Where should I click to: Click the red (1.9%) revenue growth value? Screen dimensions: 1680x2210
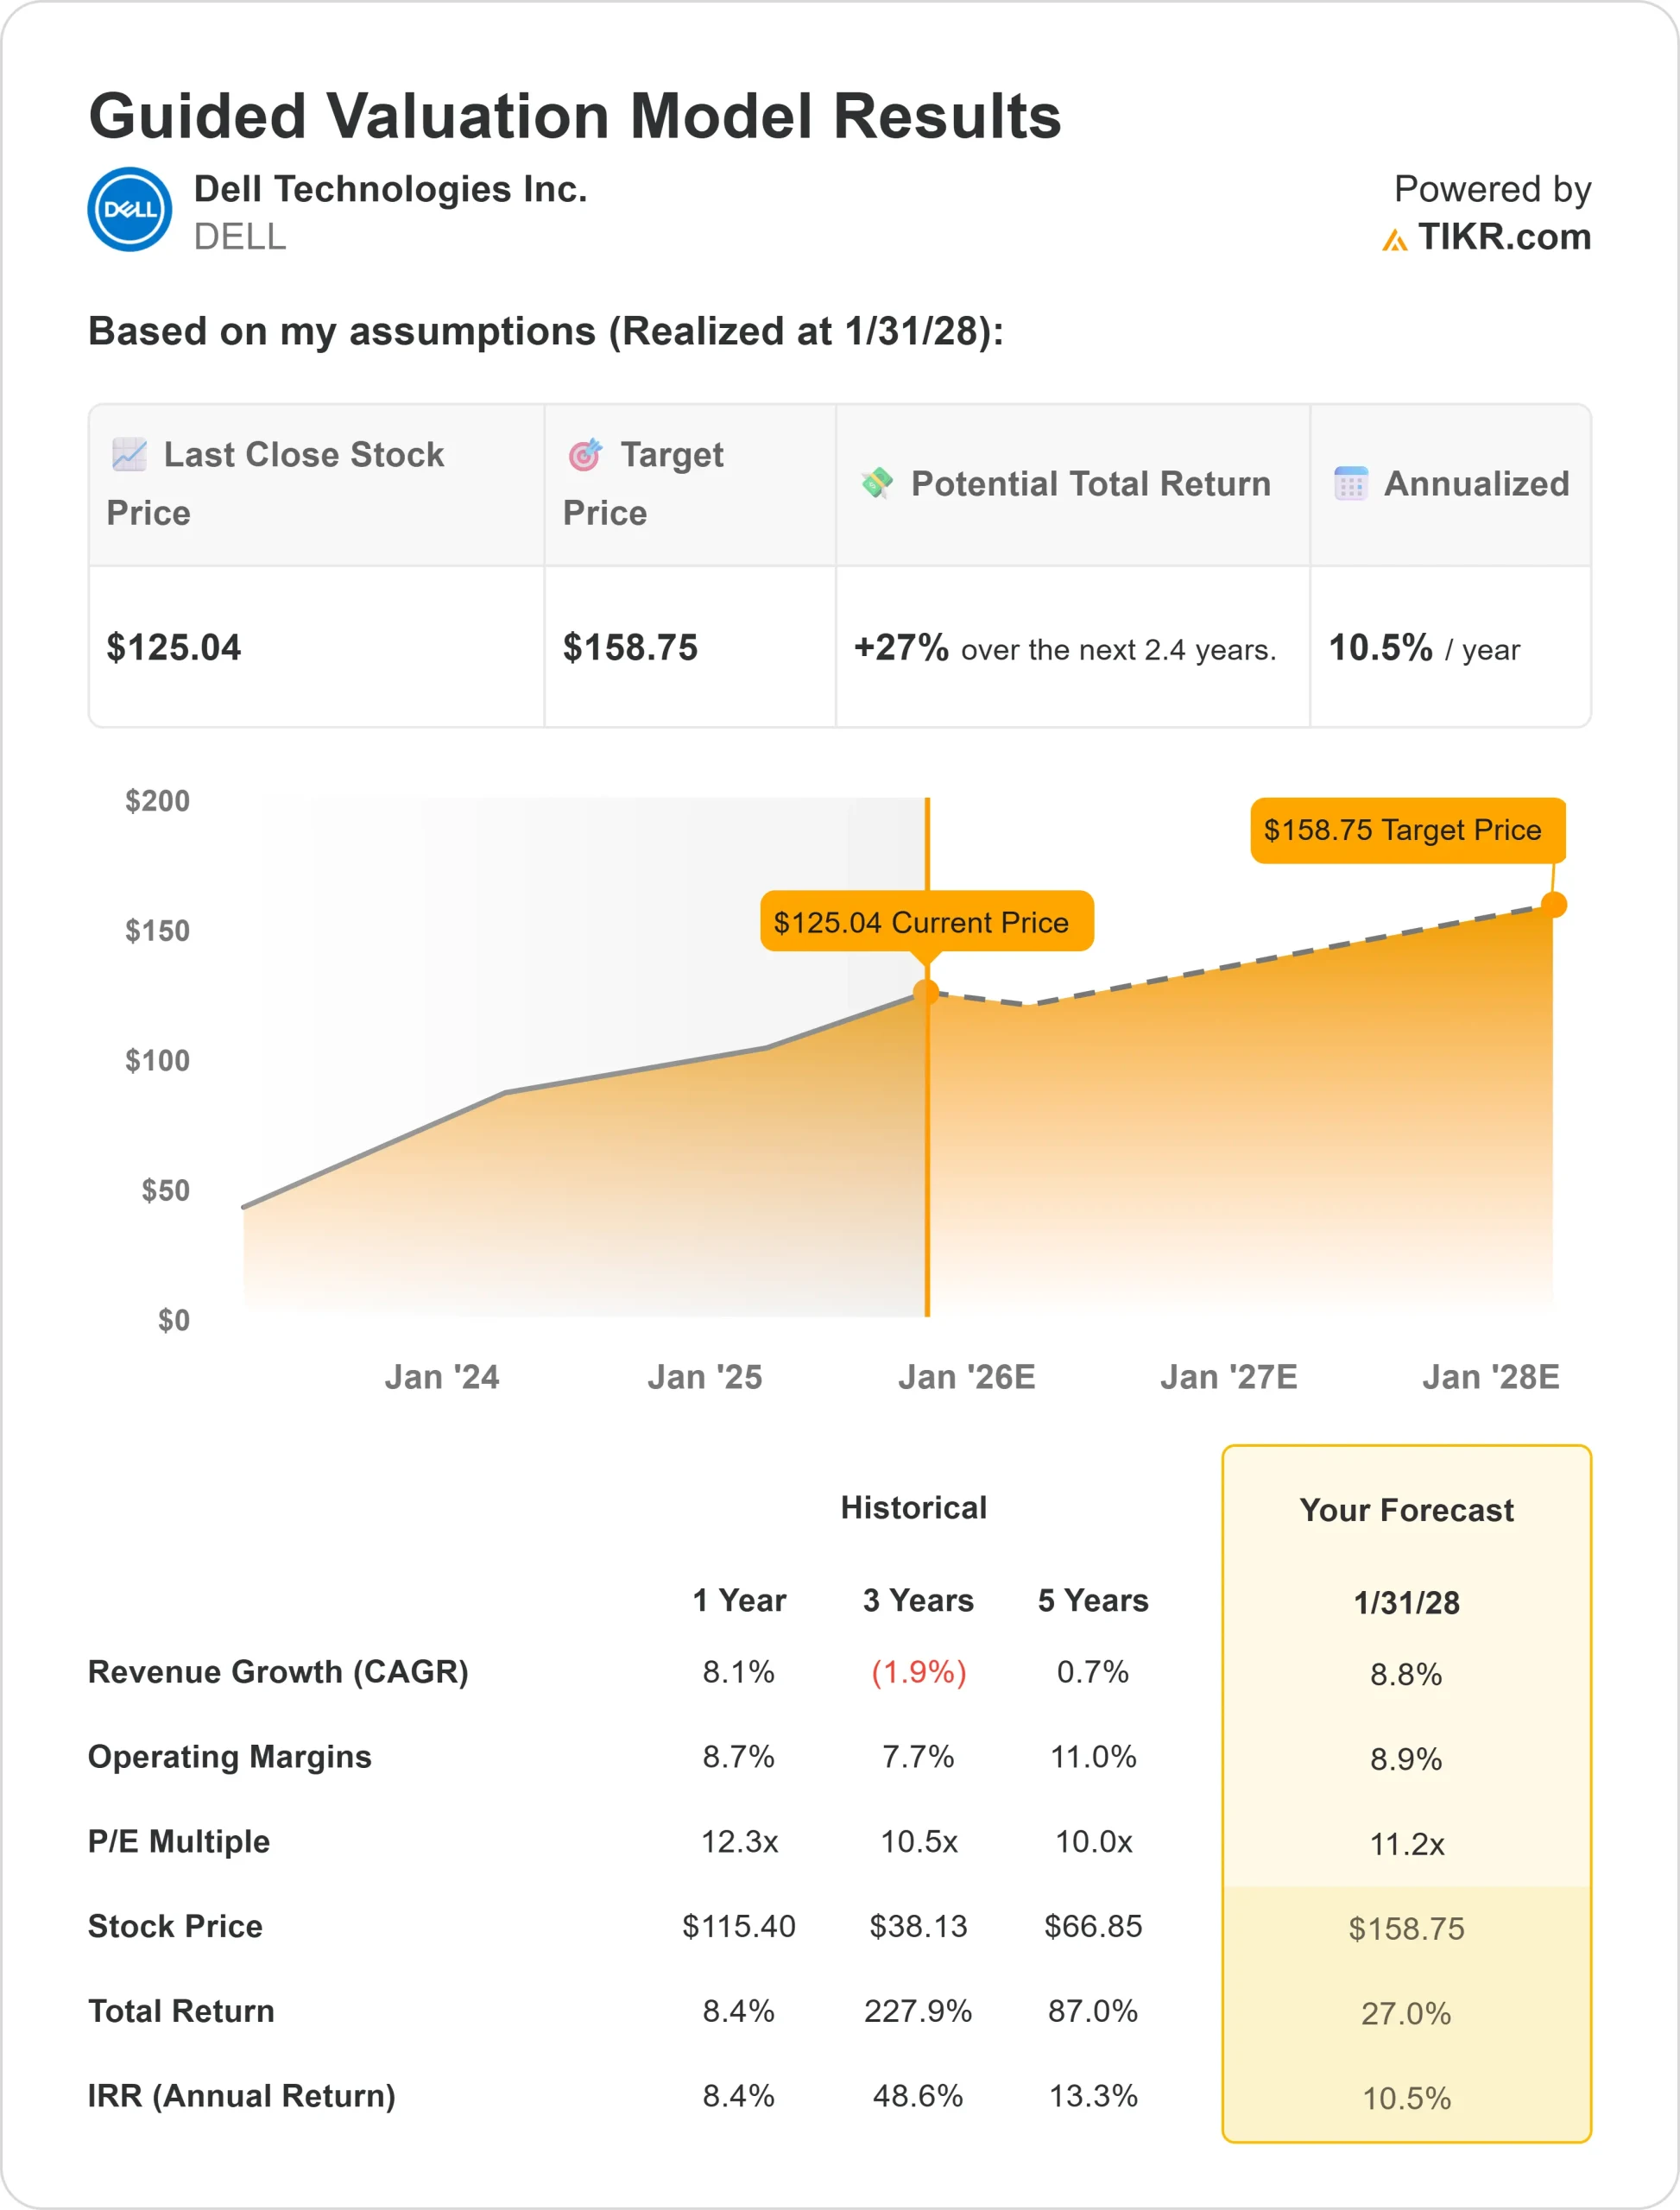[918, 1672]
